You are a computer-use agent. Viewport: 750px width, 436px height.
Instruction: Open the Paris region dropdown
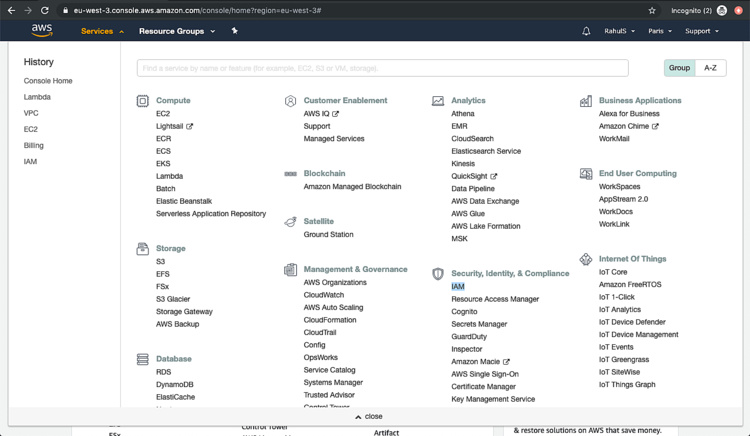tap(660, 31)
